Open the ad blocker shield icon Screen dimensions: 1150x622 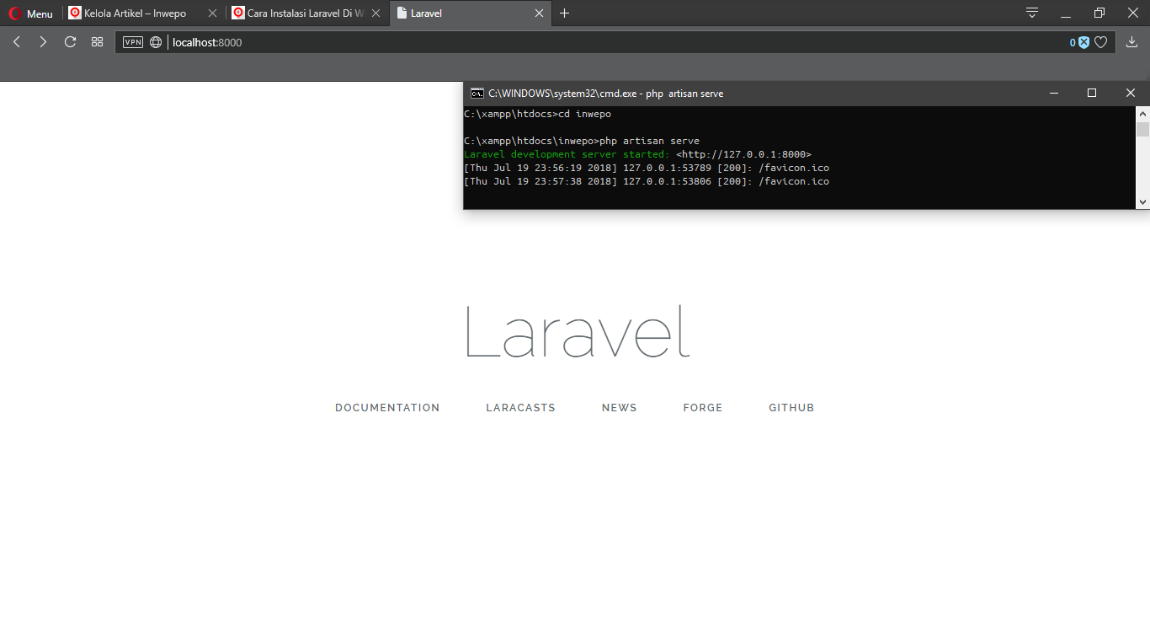pyautogui.click(x=1083, y=43)
